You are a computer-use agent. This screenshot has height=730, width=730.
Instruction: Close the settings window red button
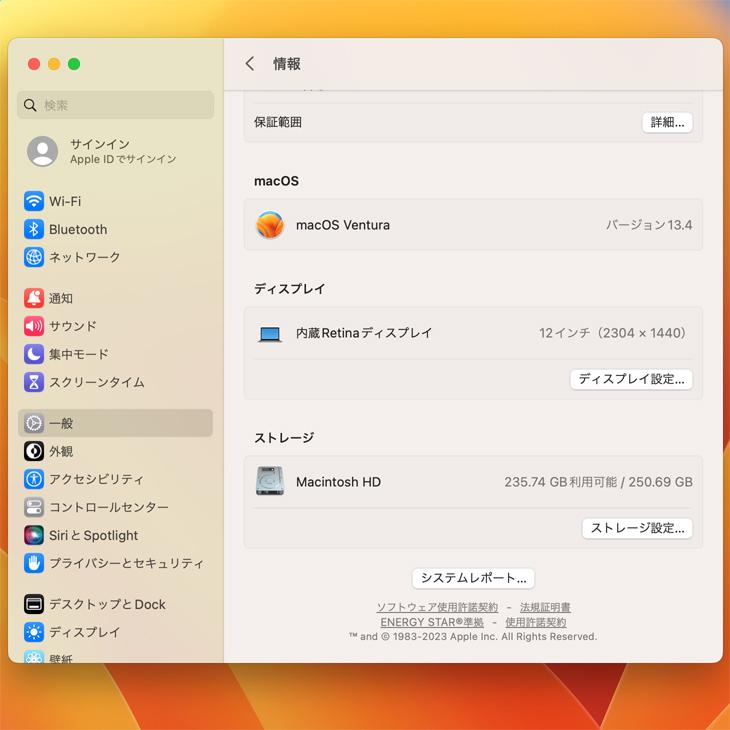(x=34, y=64)
